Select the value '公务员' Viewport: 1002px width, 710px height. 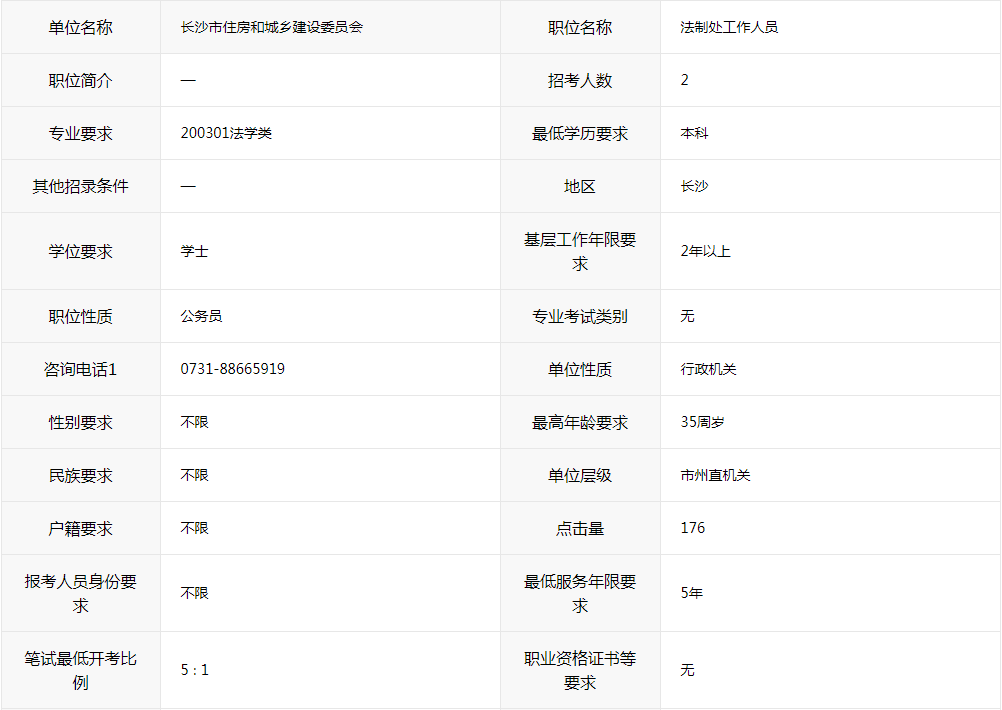point(201,316)
